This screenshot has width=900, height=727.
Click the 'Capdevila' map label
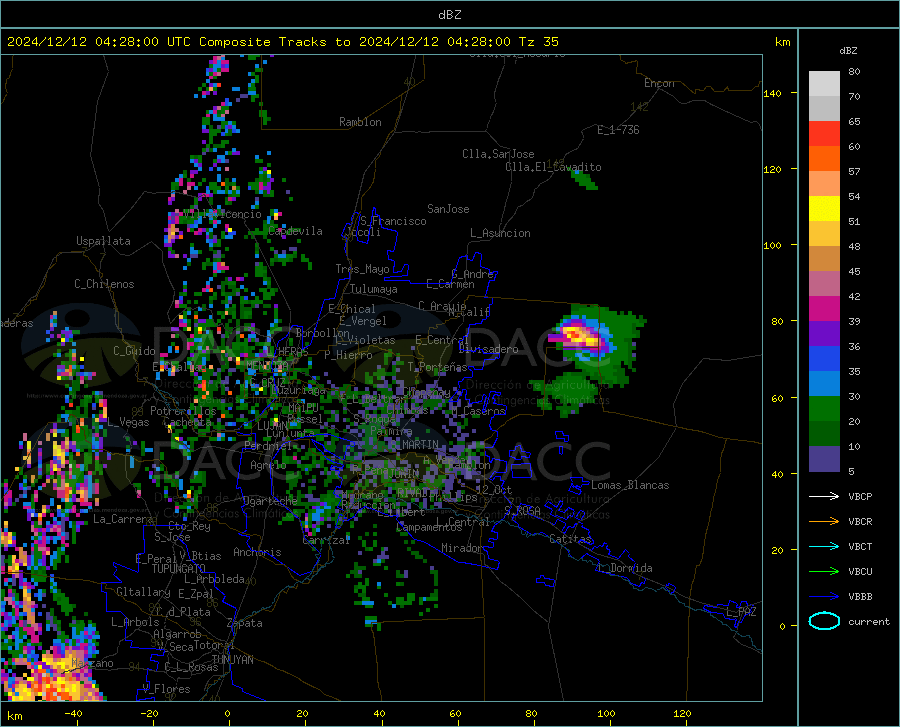pyautogui.click(x=295, y=231)
